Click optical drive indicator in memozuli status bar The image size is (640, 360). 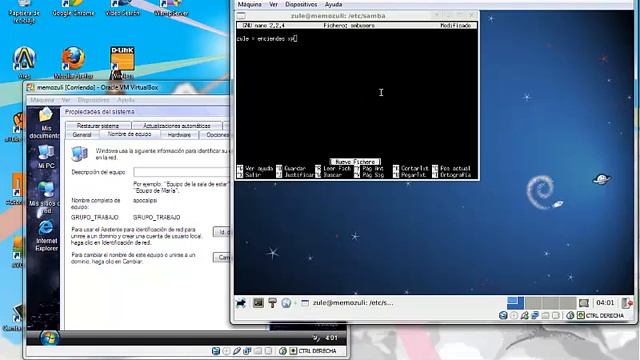click(x=226, y=351)
